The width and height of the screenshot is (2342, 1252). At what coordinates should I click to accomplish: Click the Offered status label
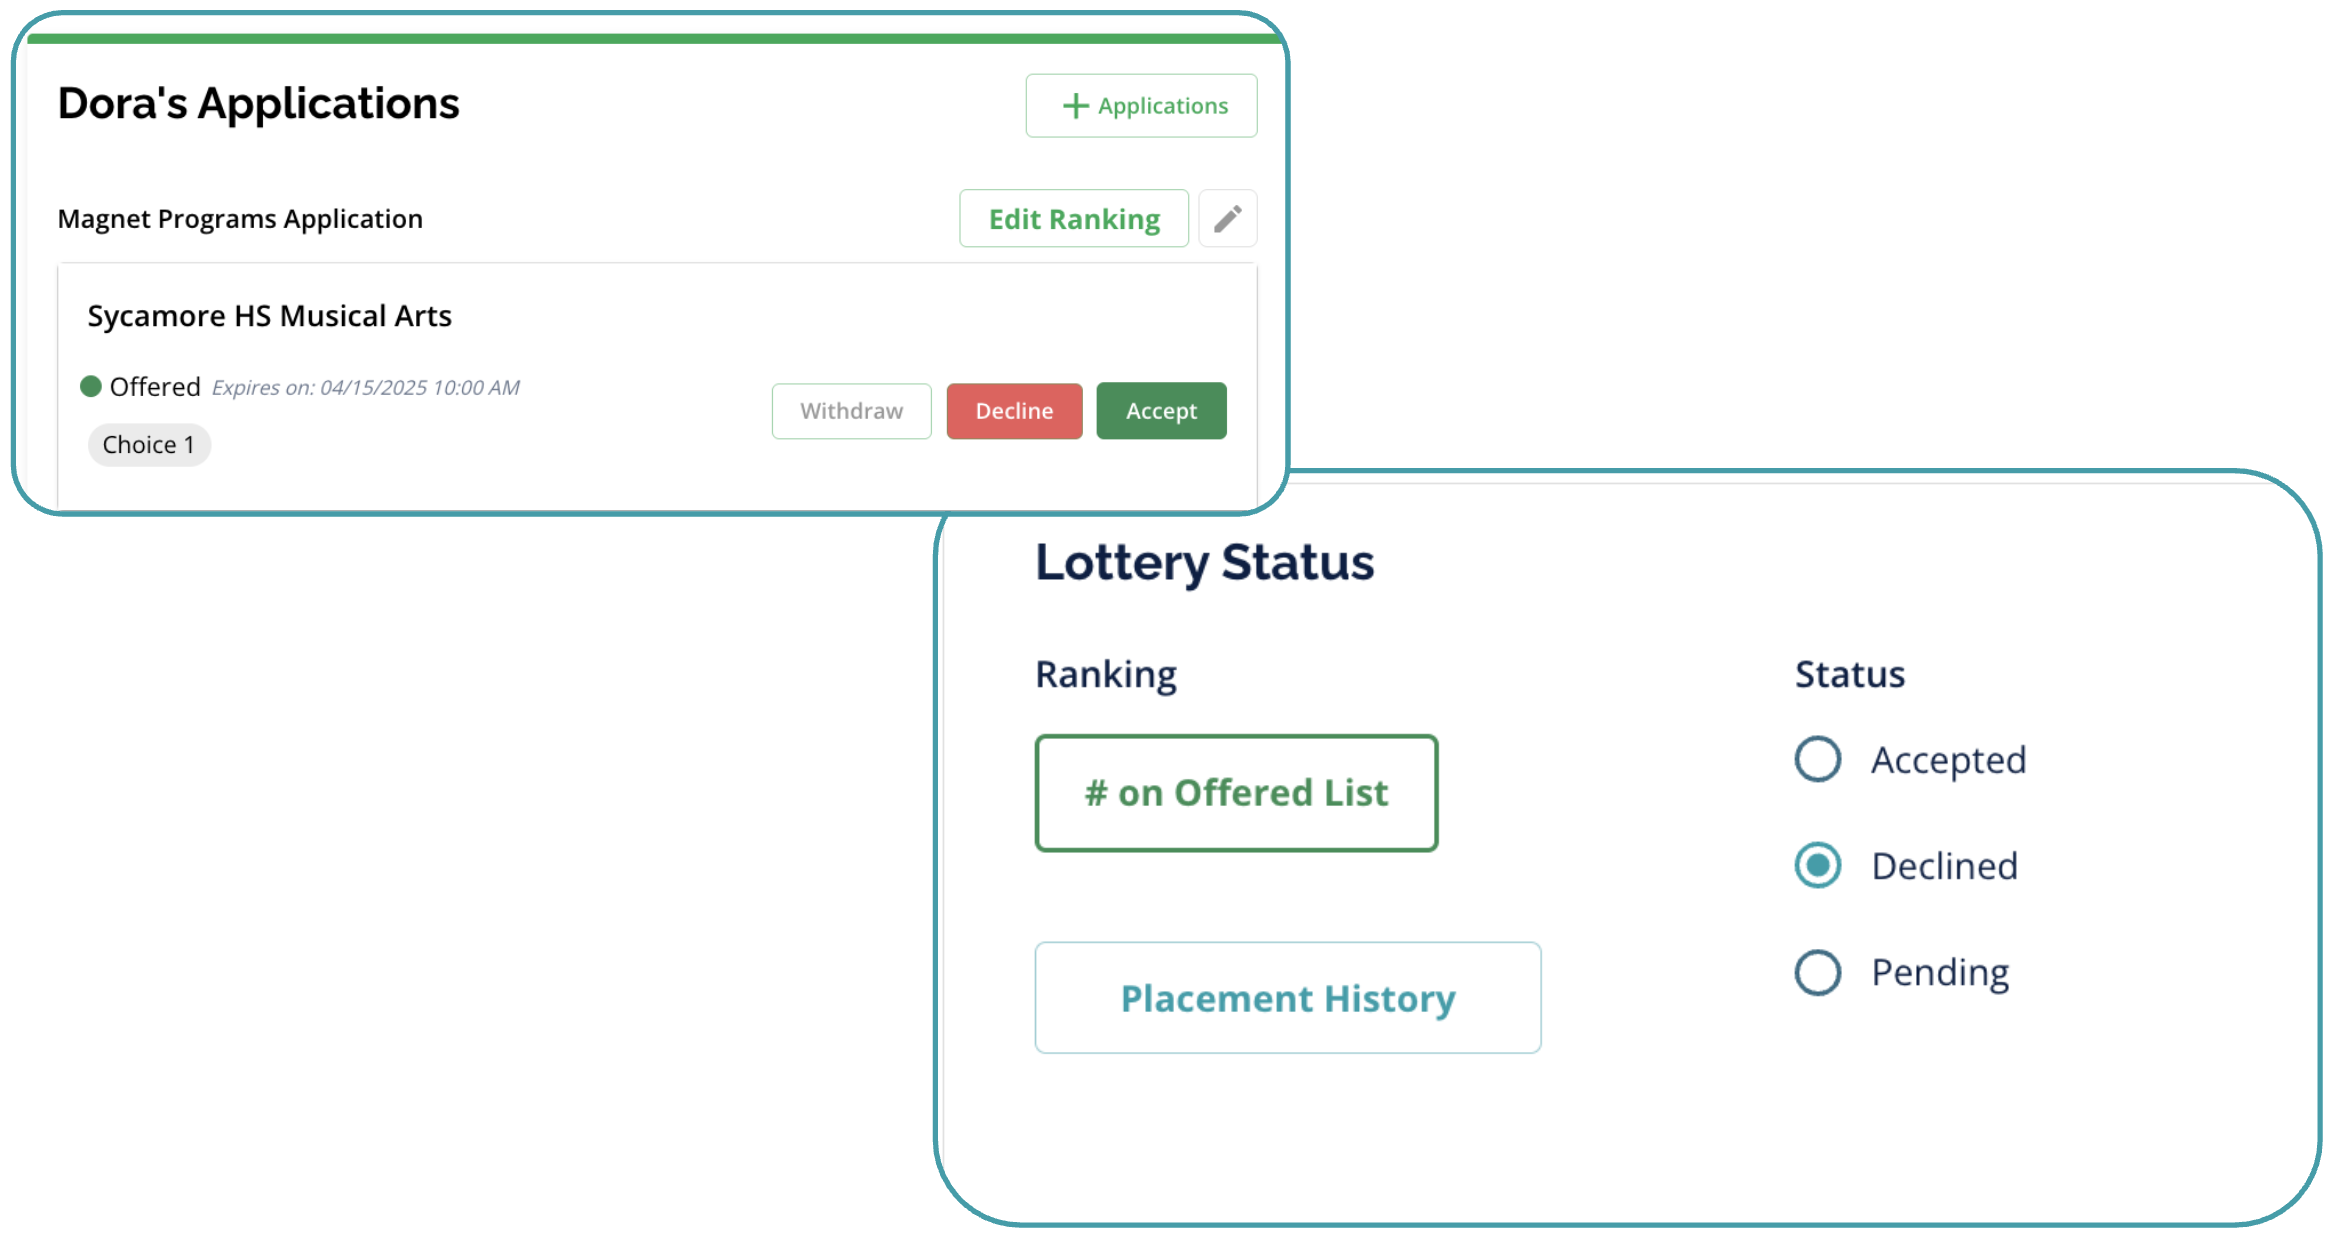click(x=155, y=387)
